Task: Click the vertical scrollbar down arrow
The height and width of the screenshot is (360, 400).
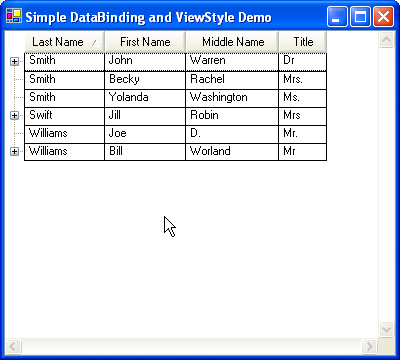Action: [x=387, y=330]
